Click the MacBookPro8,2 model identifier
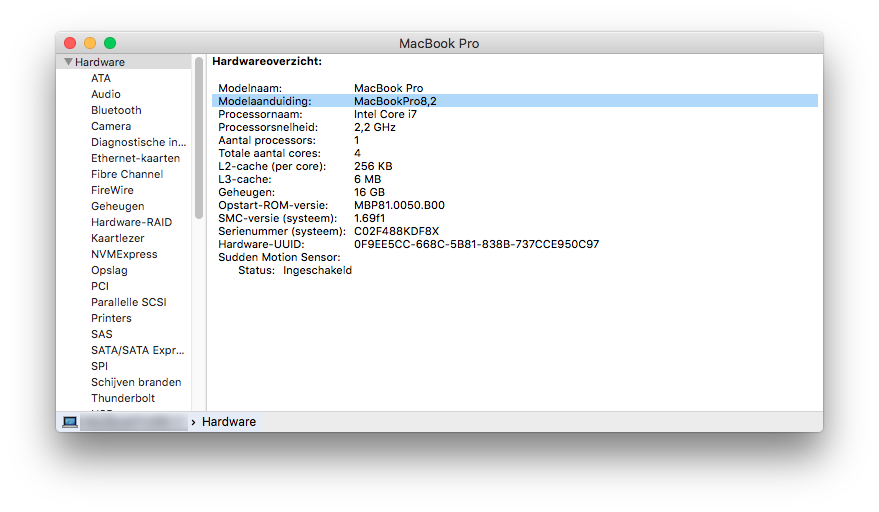This screenshot has width=879, height=512. pyautogui.click(x=395, y=101)
